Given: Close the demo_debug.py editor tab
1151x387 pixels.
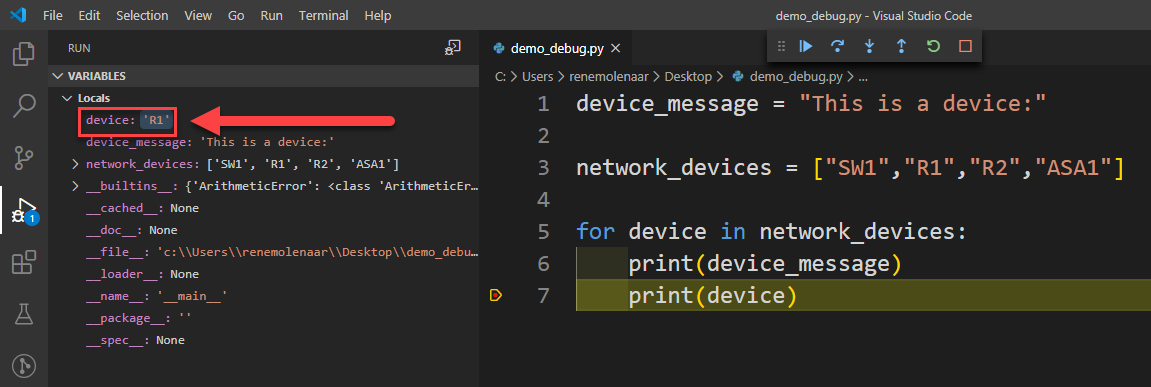Looking at the screenshot, I should pyautogui.click(x=616, y=48).
